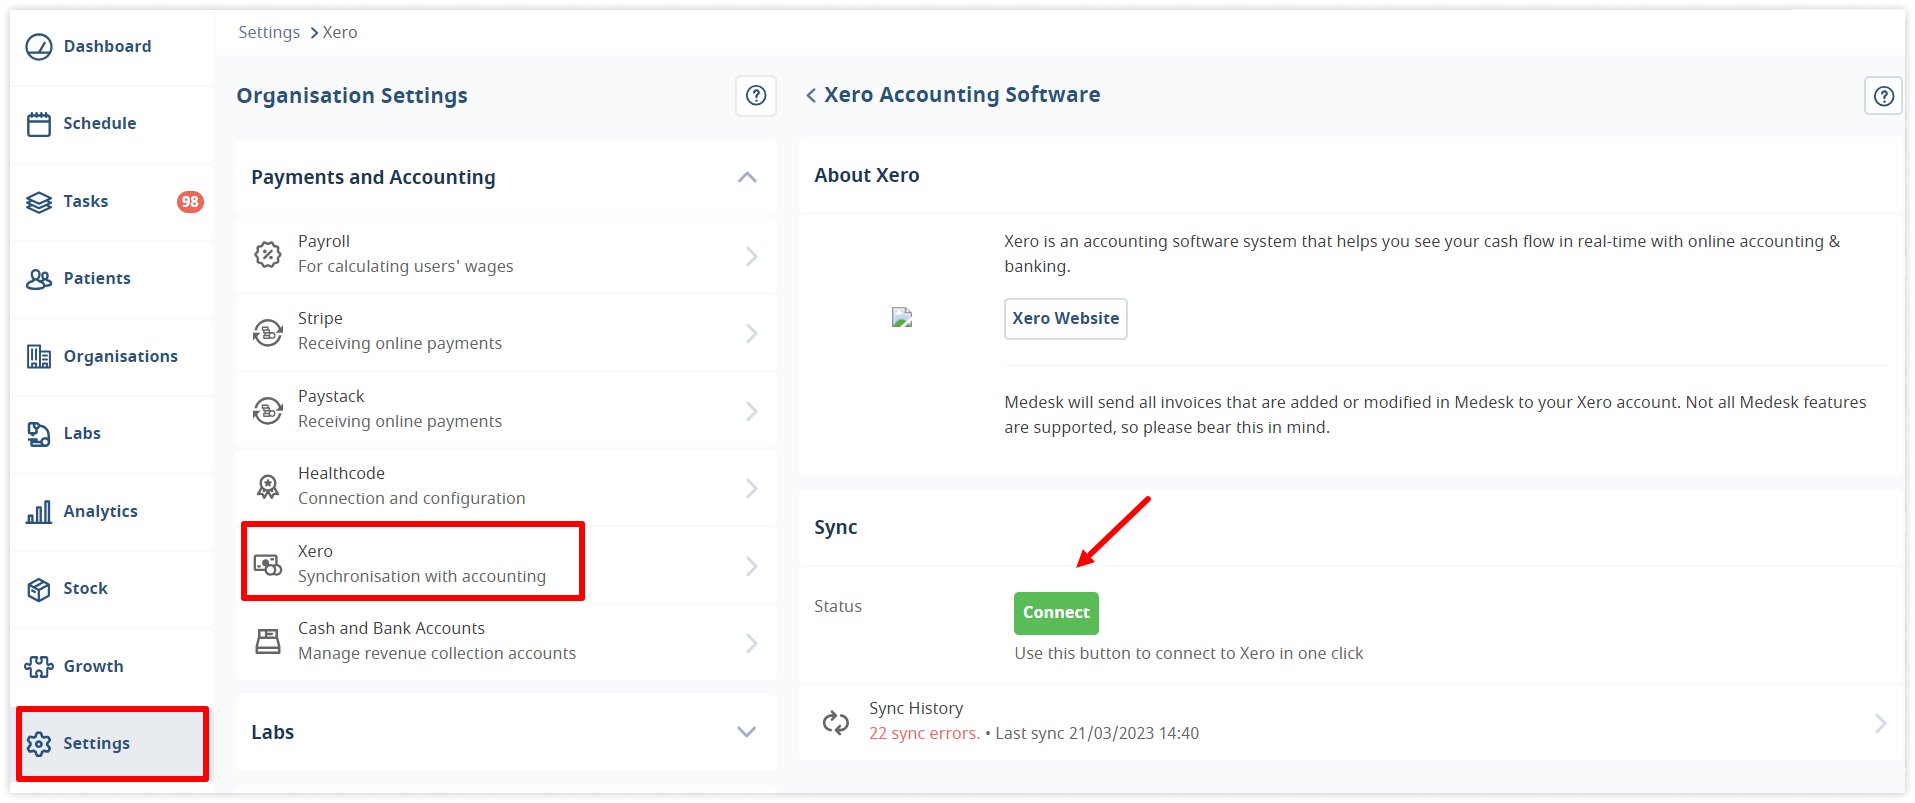Open Healthcode via its row chevron
Viewport: 1915px width, 803px height.
click(x=752, y=488)
